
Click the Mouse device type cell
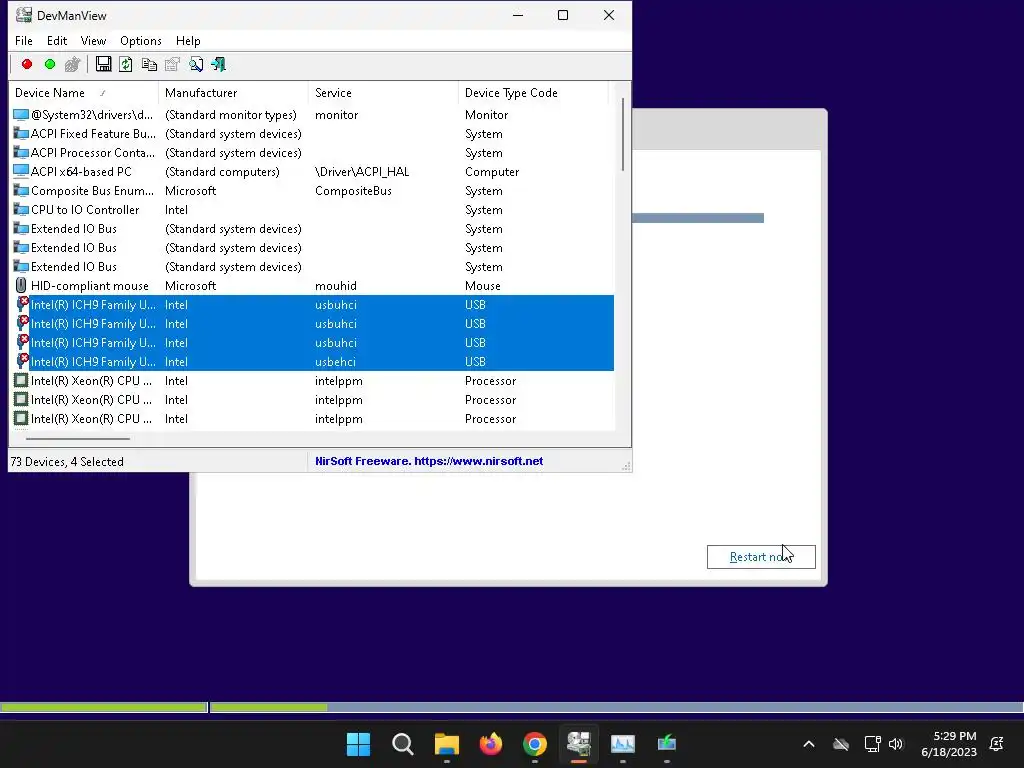coord(483,285)
